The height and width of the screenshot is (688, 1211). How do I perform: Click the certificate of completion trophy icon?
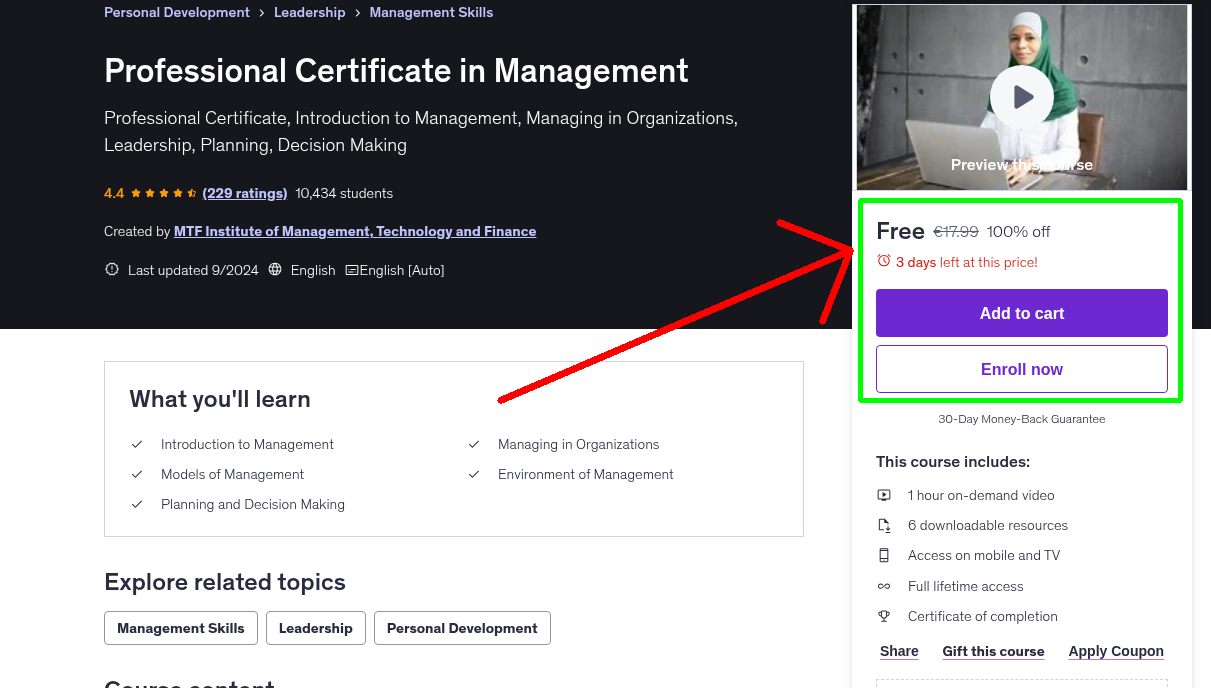[884, 616]
